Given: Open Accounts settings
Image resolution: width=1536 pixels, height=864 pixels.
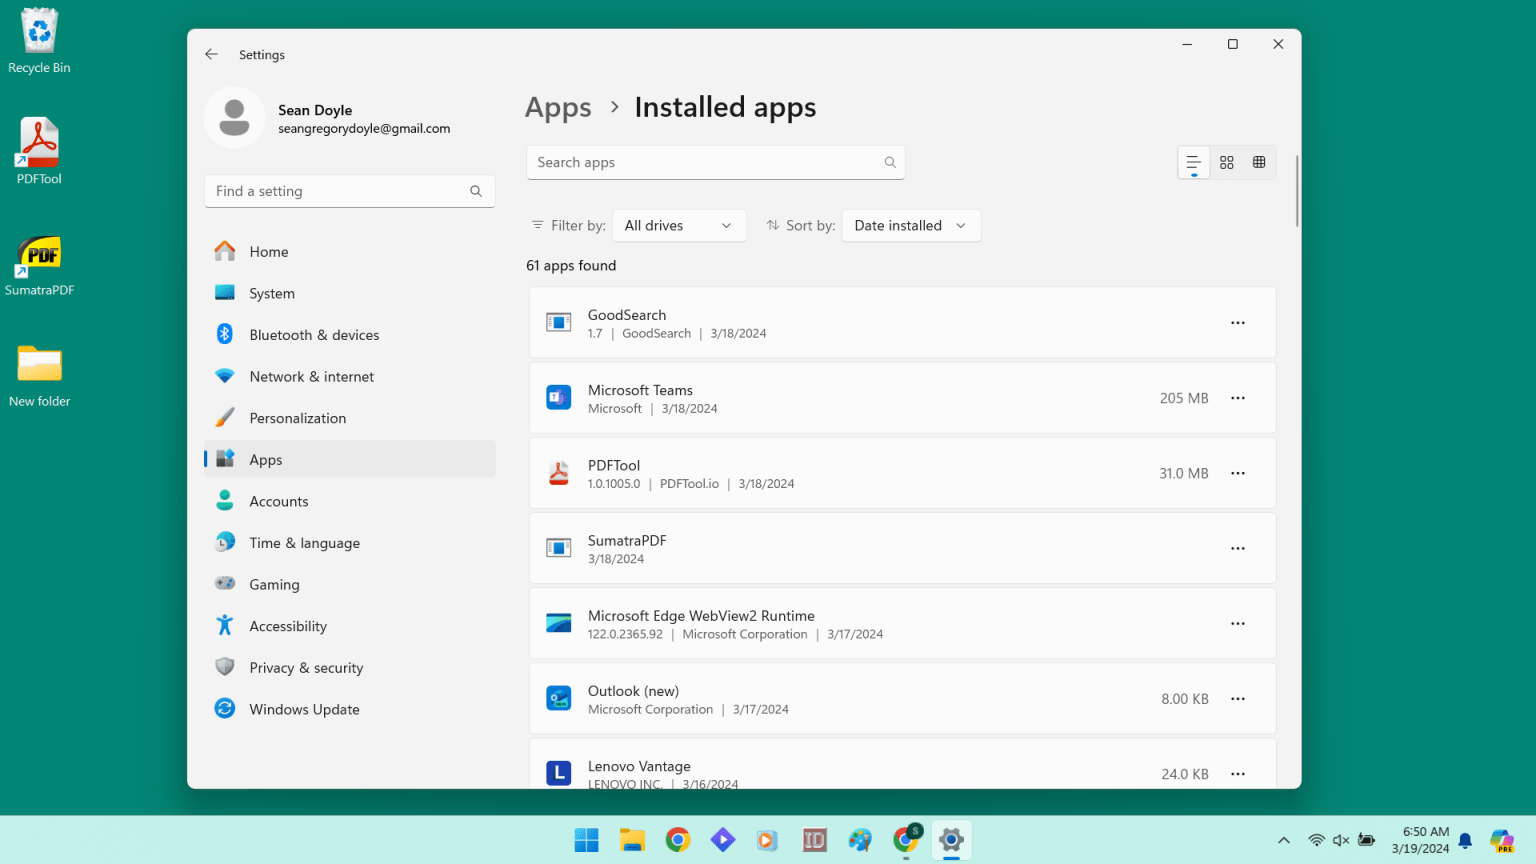Looking at the screenshot, I should pos(350,502).
